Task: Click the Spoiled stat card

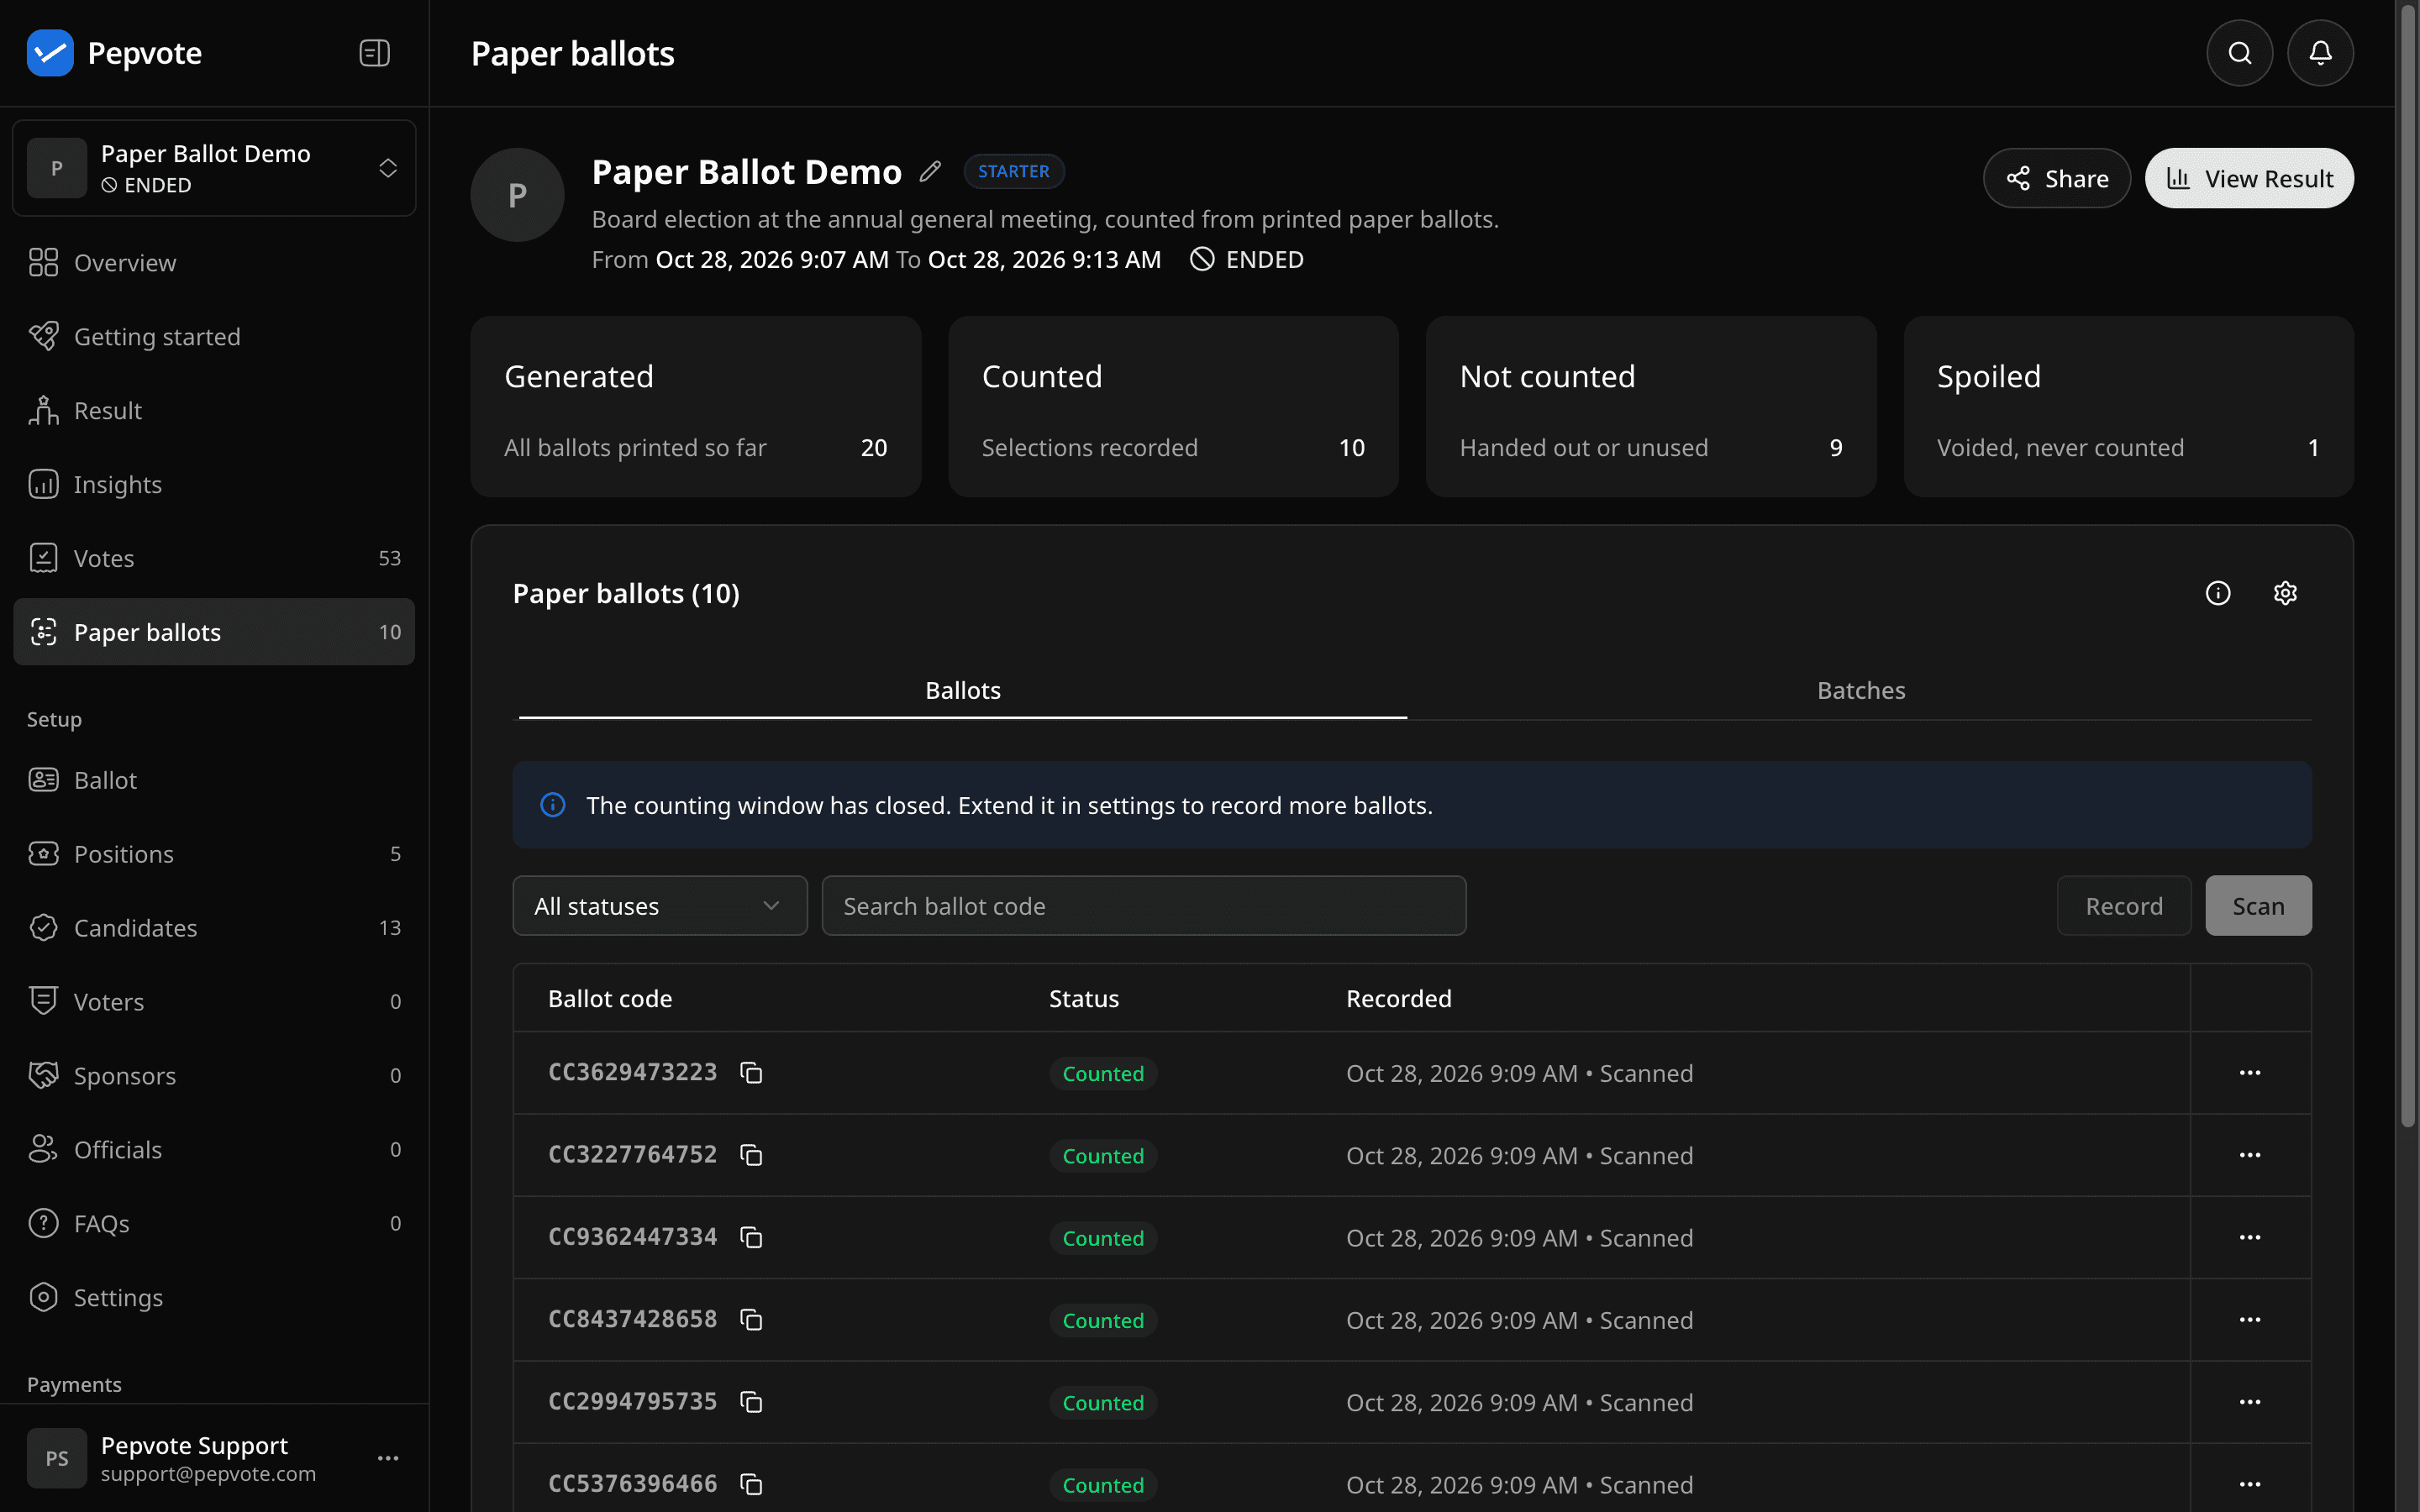Action: tap(2128, 407)
